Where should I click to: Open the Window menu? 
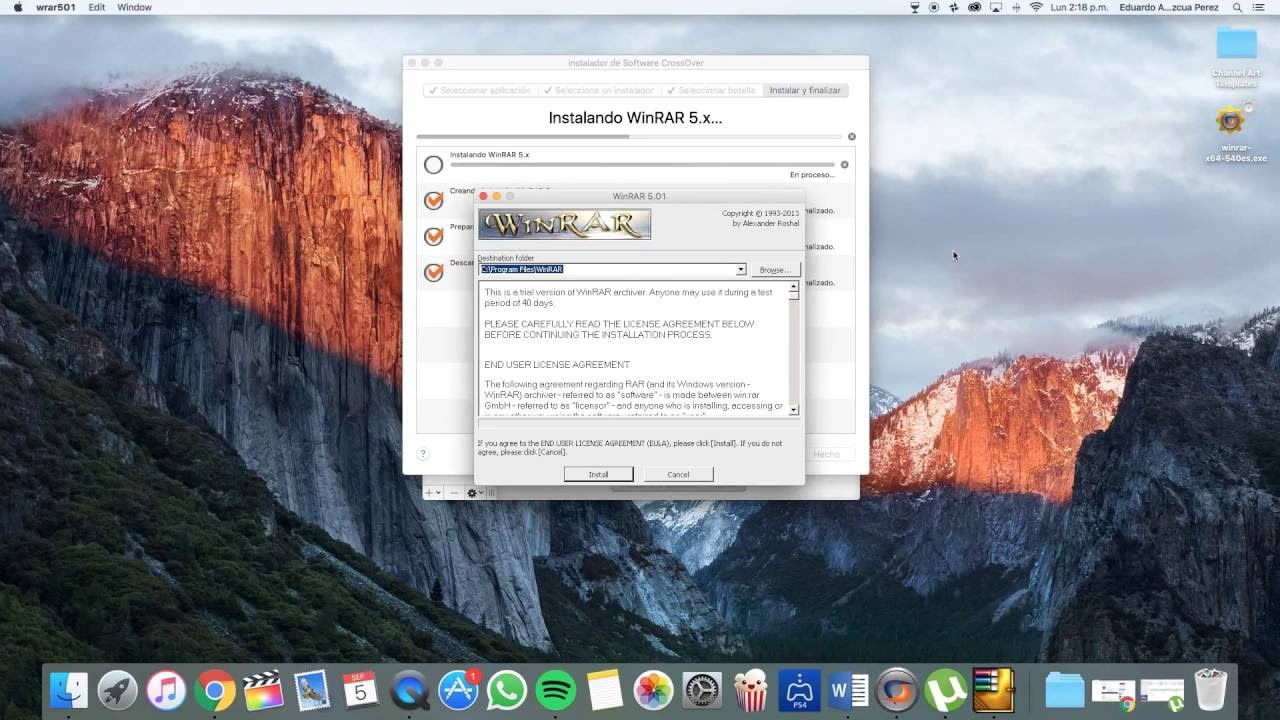point(135,7)
